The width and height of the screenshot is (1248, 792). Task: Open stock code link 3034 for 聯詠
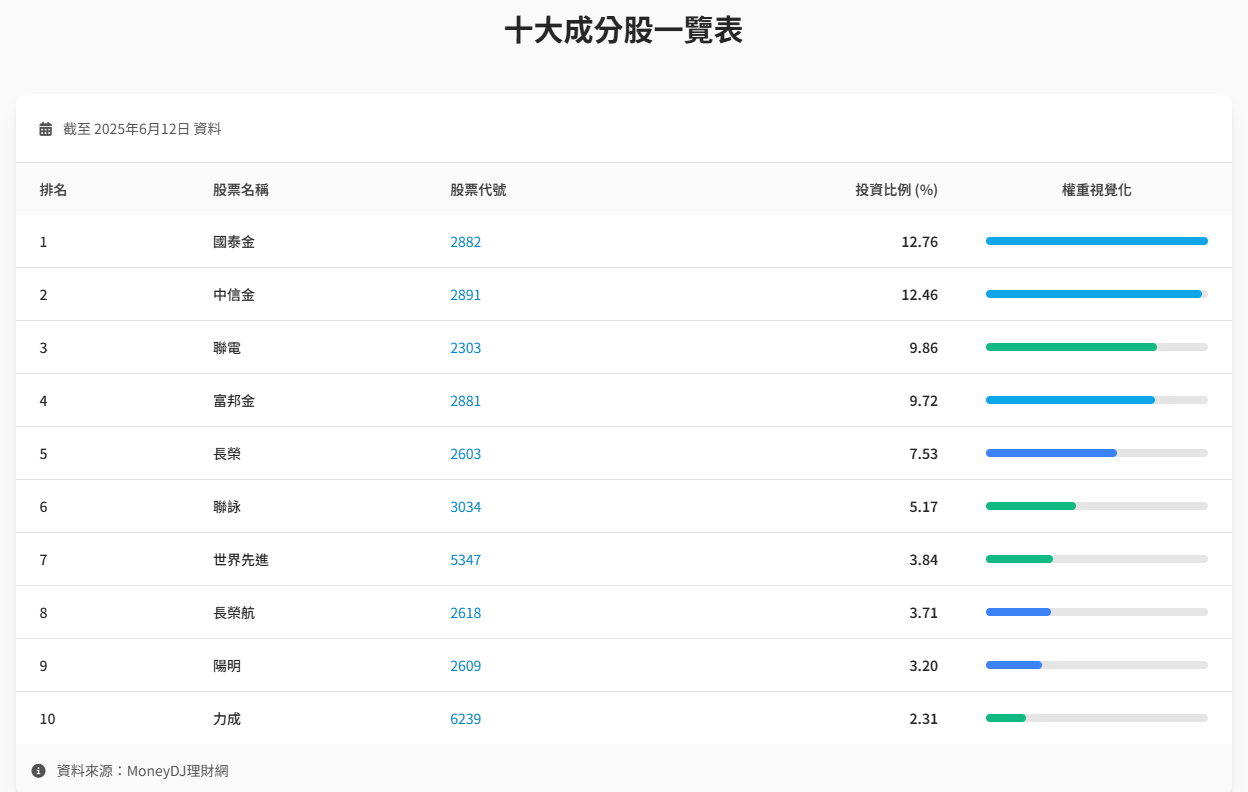point(466,506)
